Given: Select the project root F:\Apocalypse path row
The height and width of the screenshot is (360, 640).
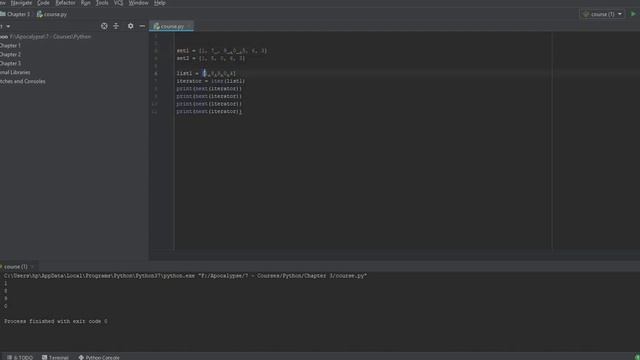Looking at the screenshot, I should coord(46,37).
